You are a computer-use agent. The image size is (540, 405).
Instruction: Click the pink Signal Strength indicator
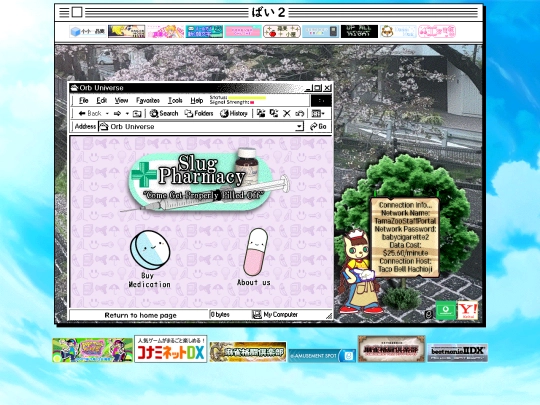[252, 102]
